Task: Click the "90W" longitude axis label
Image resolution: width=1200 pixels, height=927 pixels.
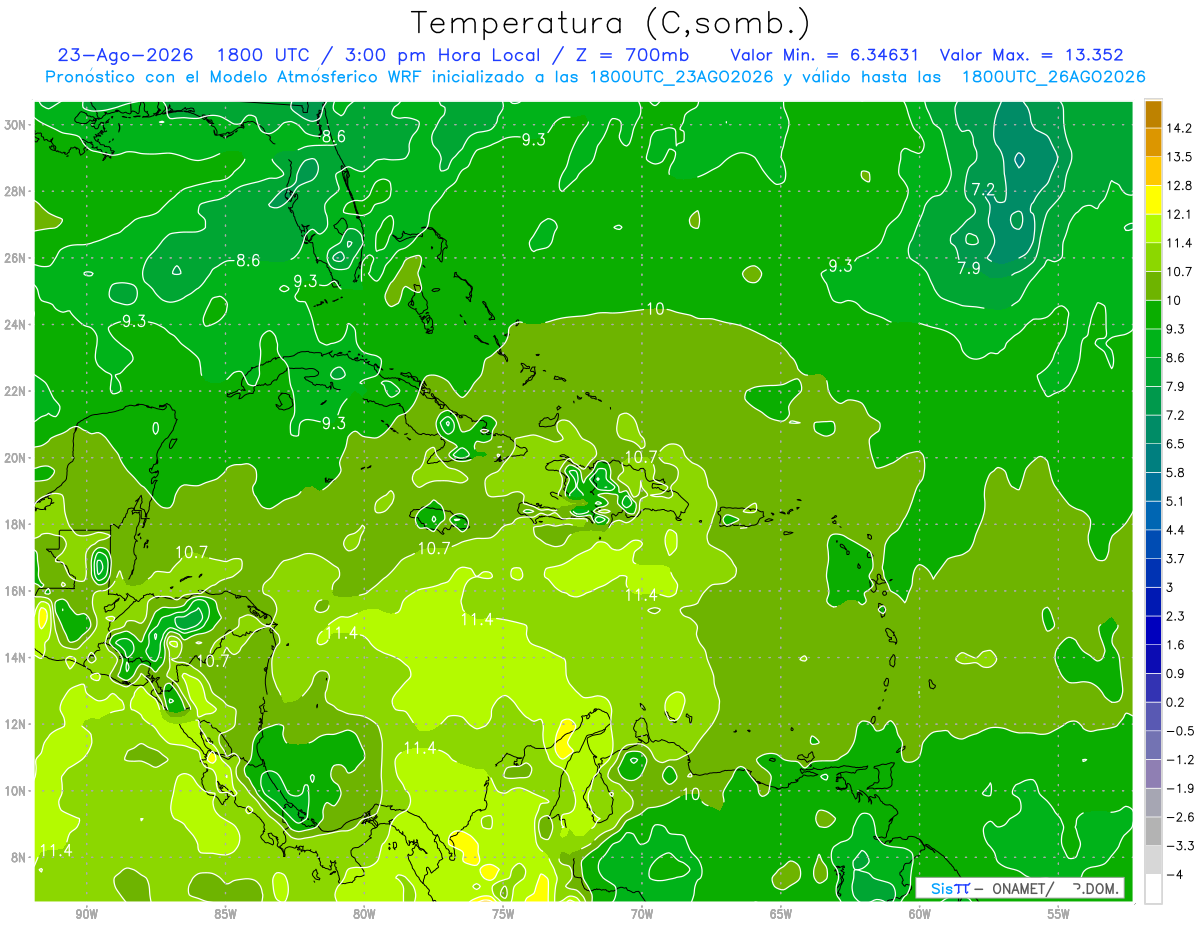Action: (x=86, y=914)
